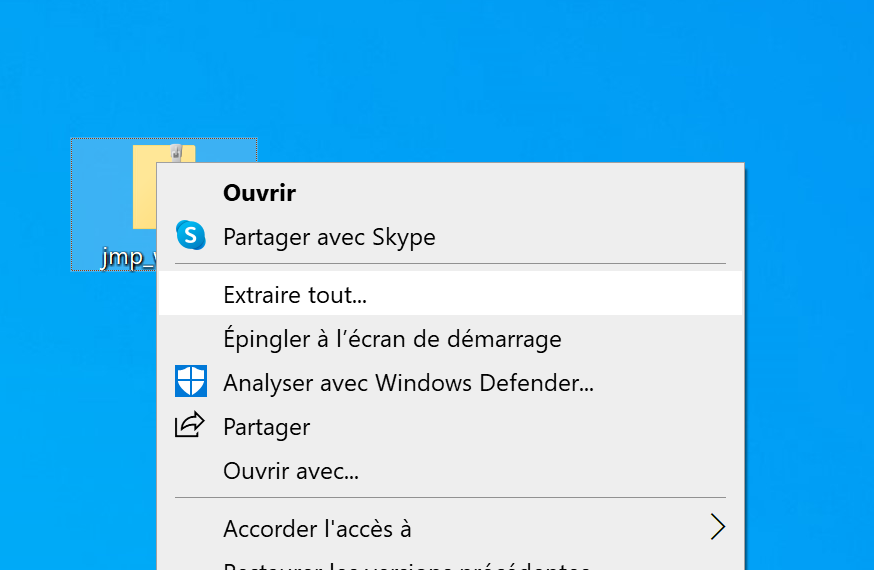Choose Extraire tout... to unzip the archive
Screen dimensions: 874x570
point(295,295)
